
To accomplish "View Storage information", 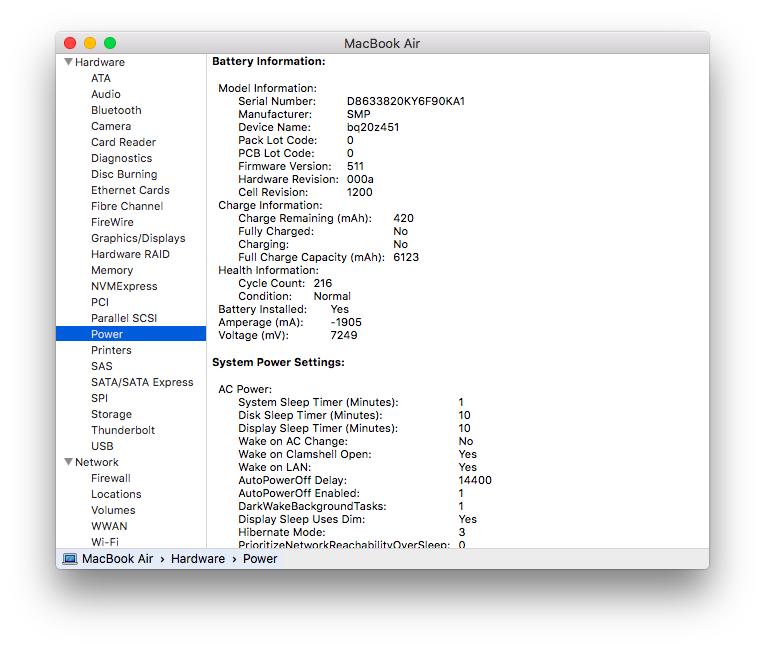I will (x=111, y=414).
